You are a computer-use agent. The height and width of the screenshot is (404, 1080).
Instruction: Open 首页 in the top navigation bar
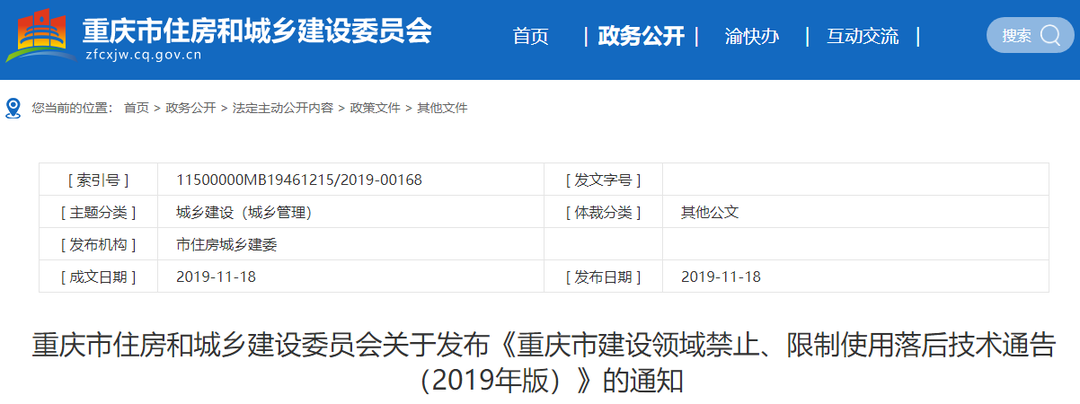pyautogui.click(x=531, y=37)
